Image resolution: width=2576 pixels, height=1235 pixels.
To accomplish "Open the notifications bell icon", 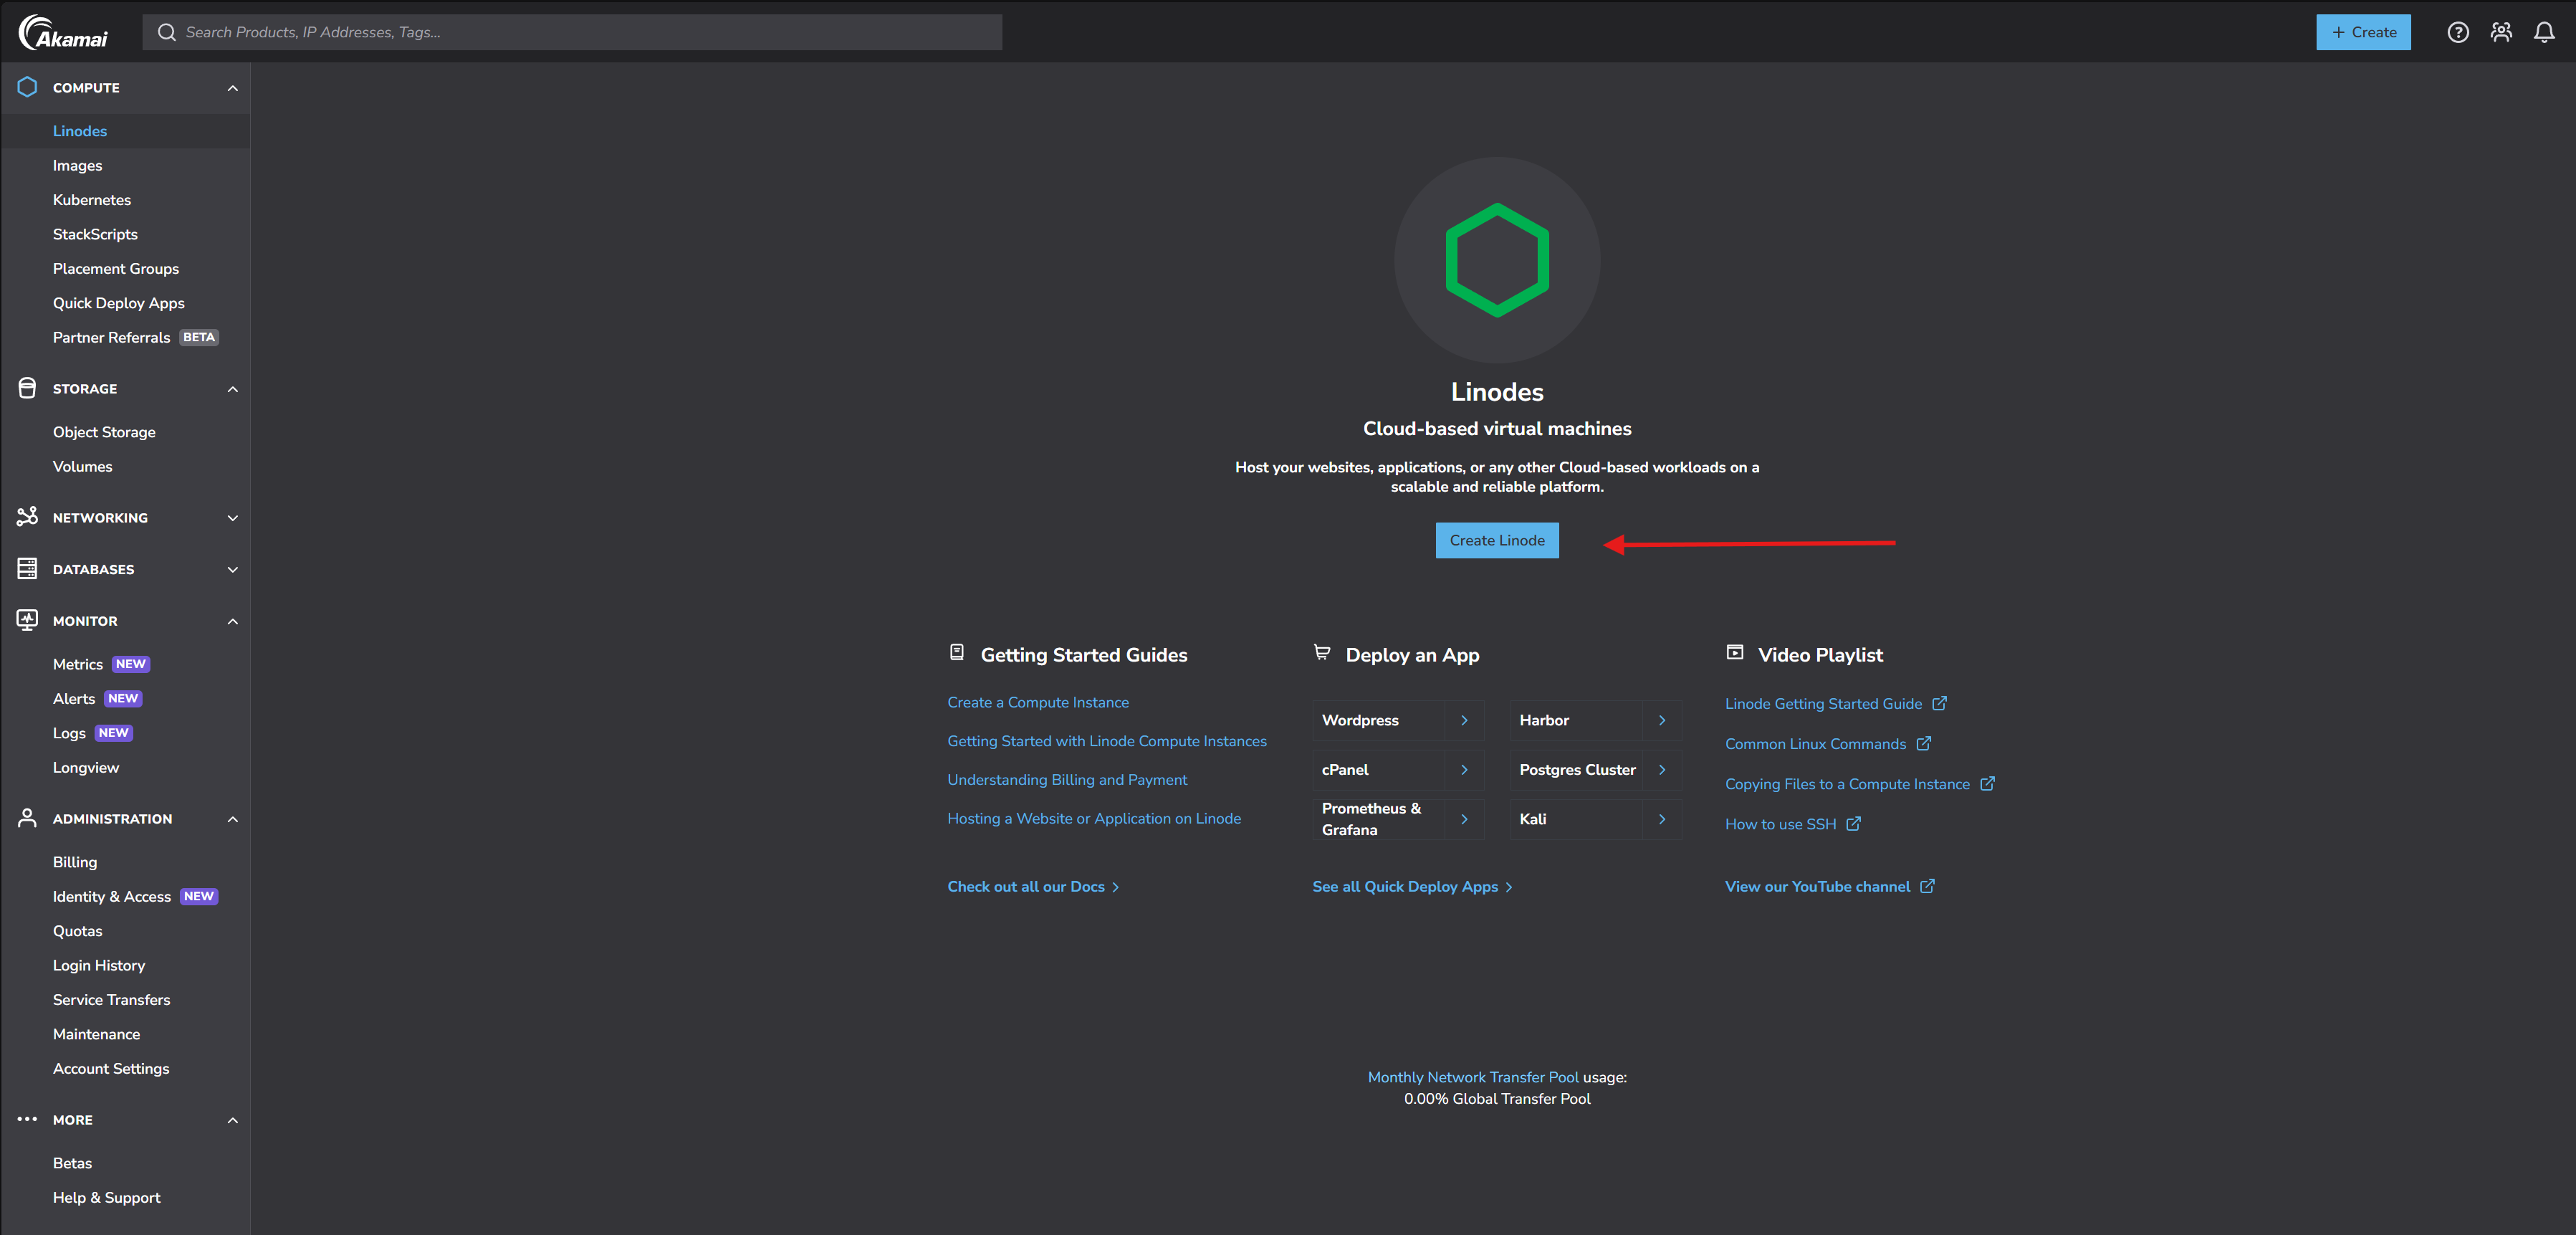I will [x=2544, y=32].
